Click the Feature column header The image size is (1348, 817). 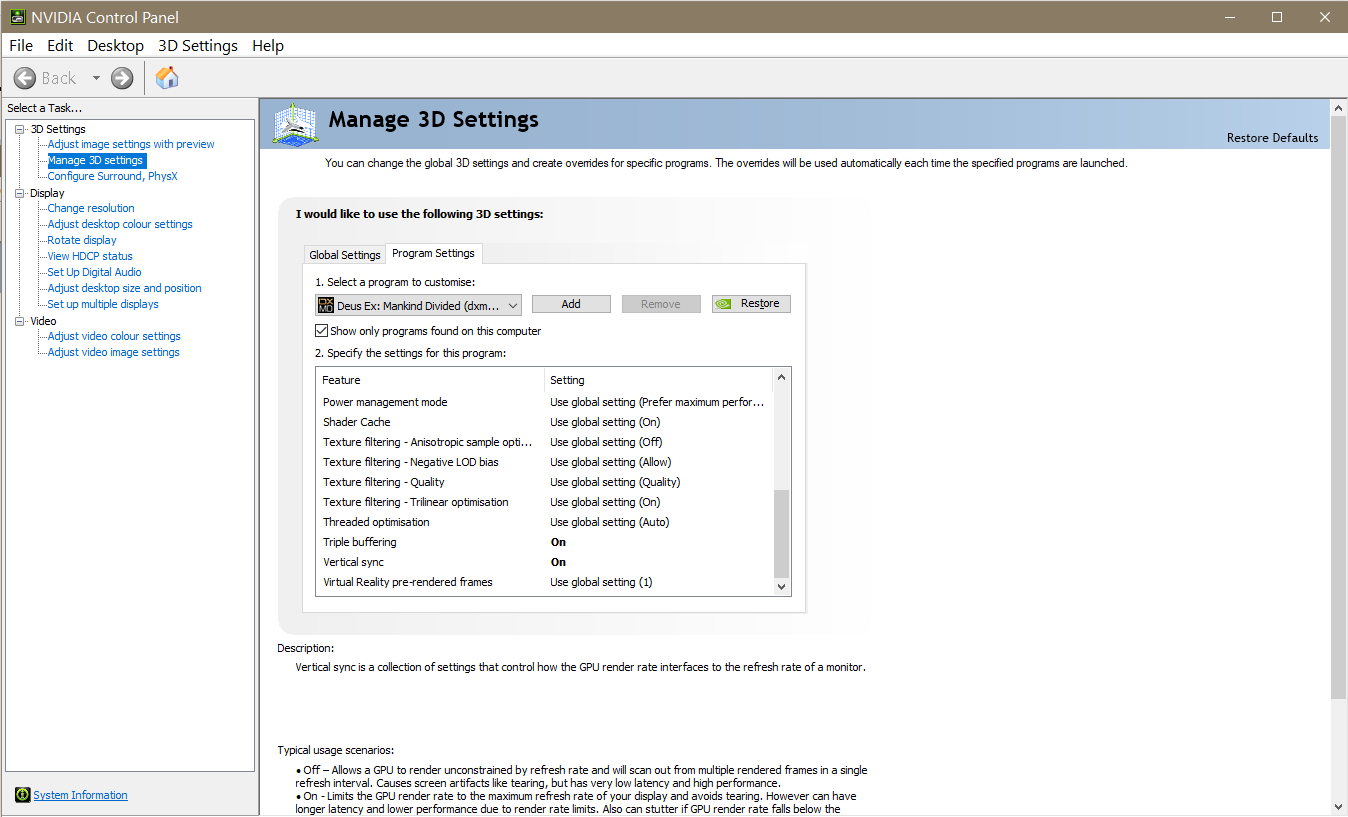pyautogui.click(x=430, y=380)
